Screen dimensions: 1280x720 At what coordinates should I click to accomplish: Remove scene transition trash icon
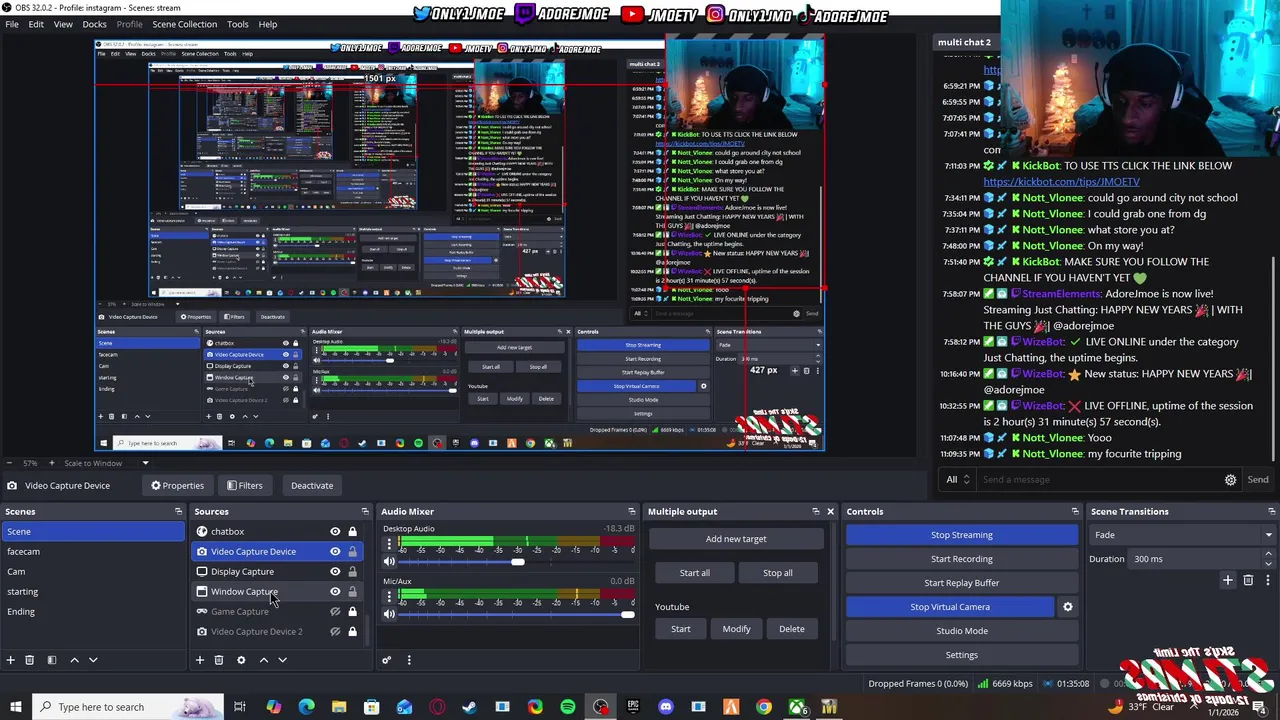point(1248,580)
